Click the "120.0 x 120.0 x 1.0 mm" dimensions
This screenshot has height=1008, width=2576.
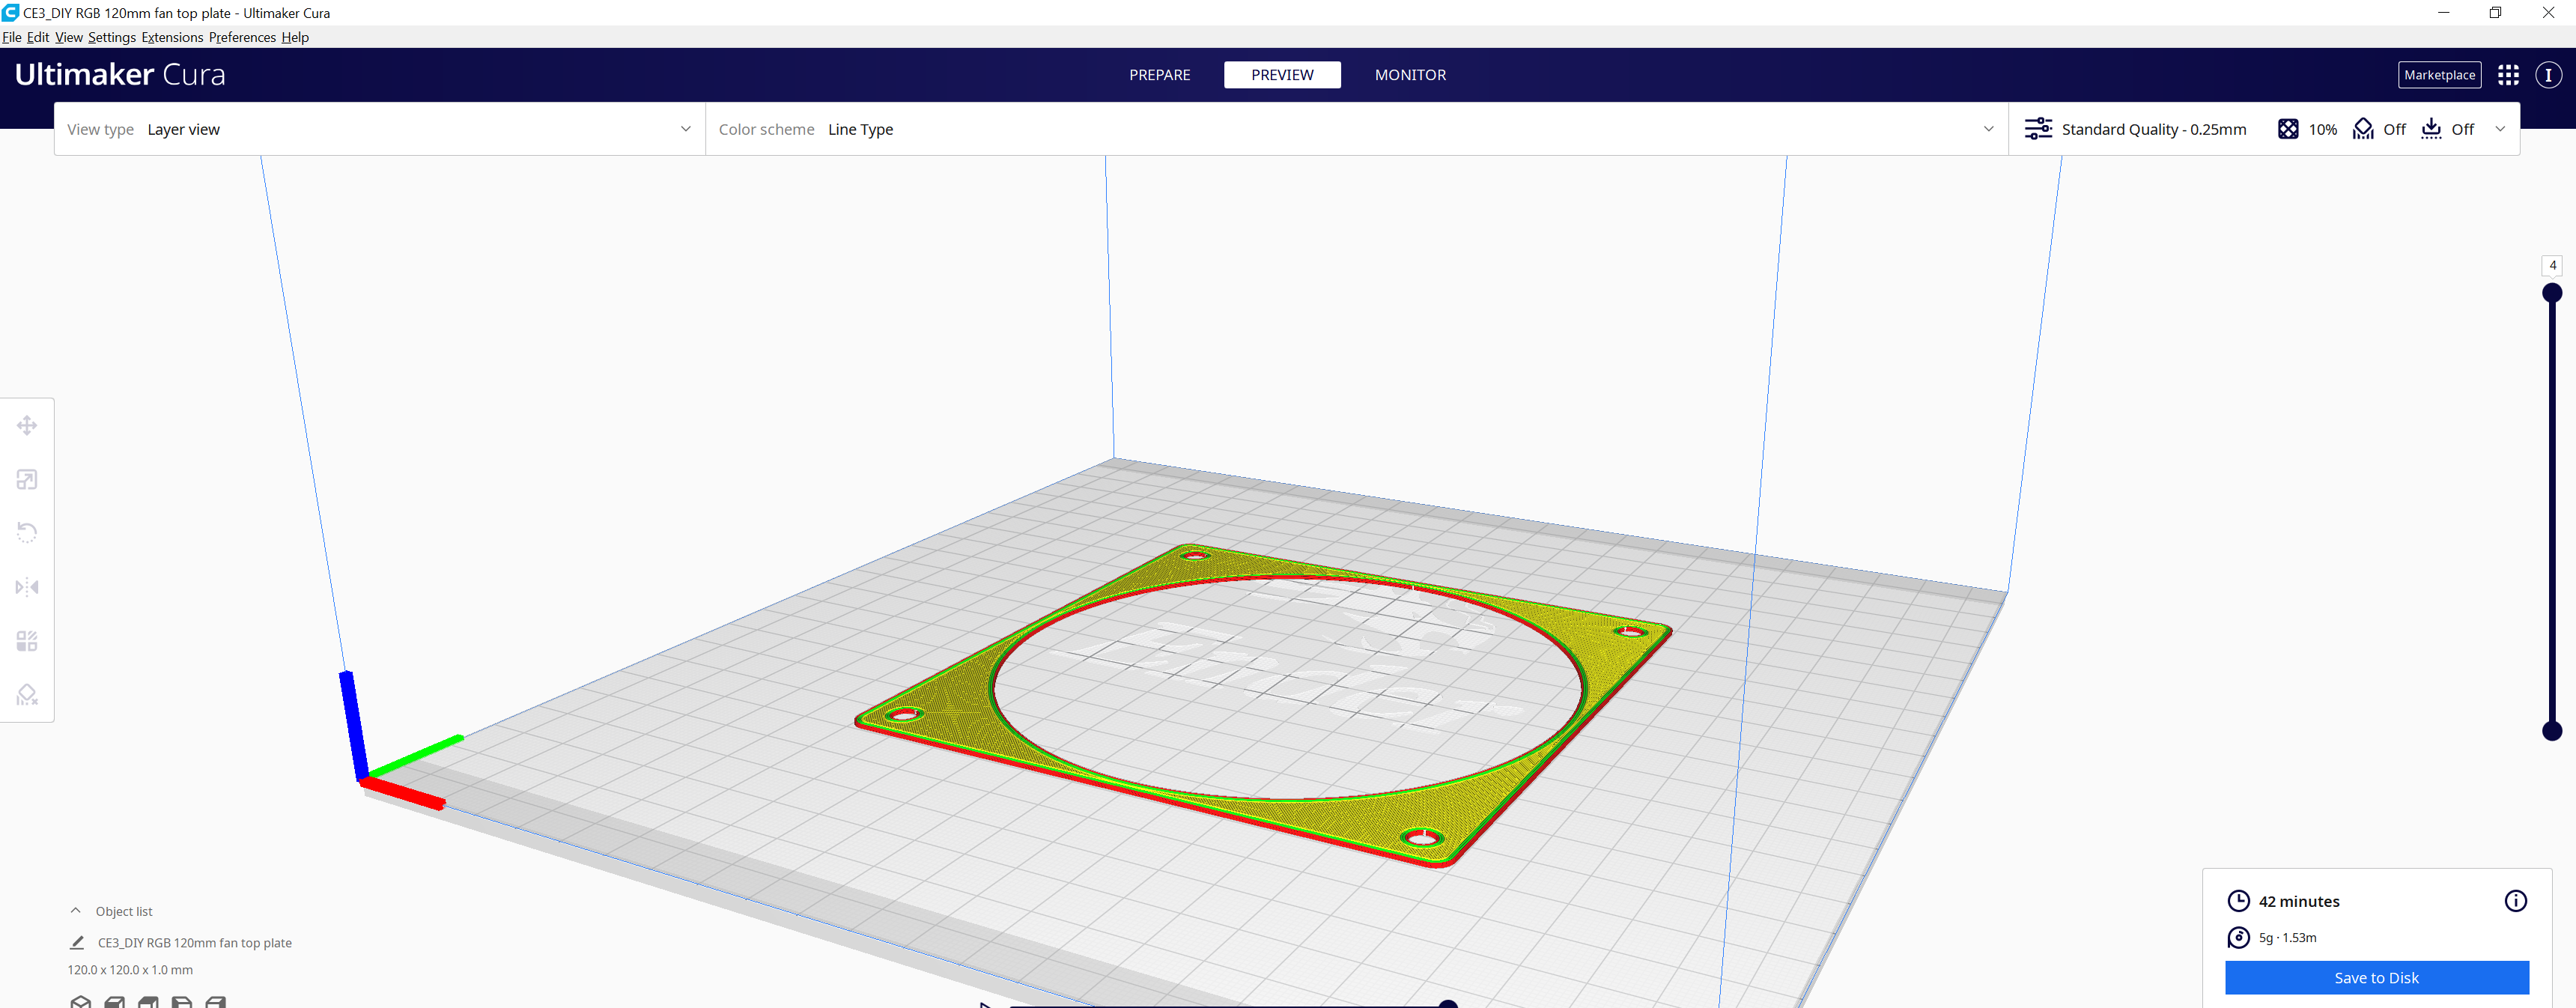130,970
